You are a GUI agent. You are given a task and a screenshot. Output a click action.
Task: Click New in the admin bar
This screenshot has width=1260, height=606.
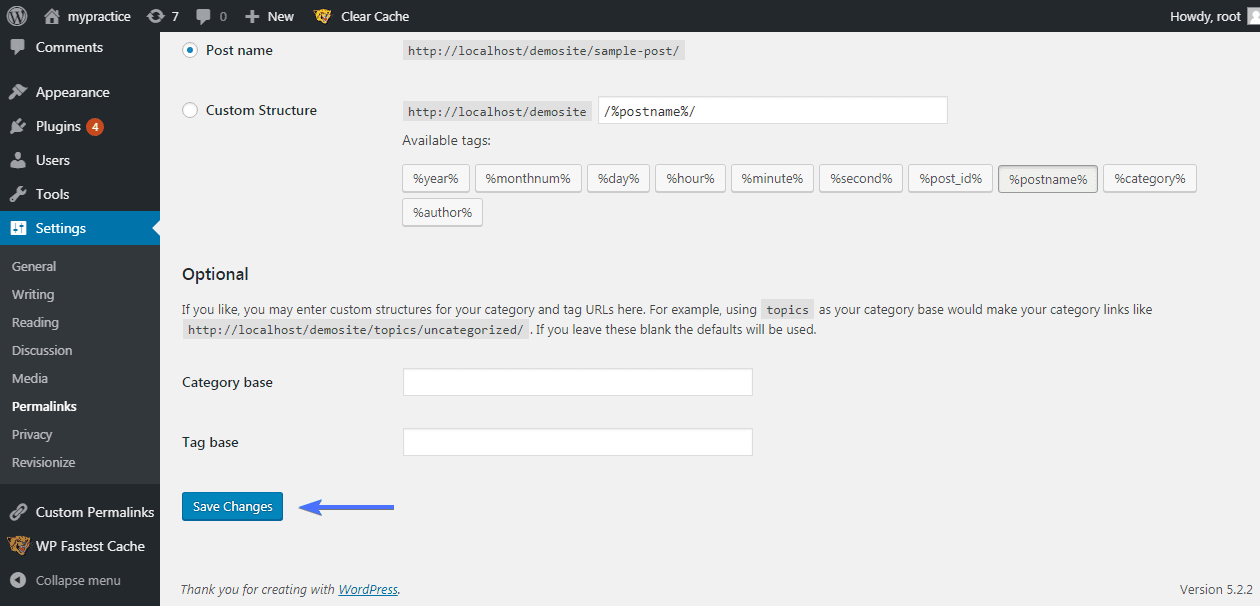point(281,16)
